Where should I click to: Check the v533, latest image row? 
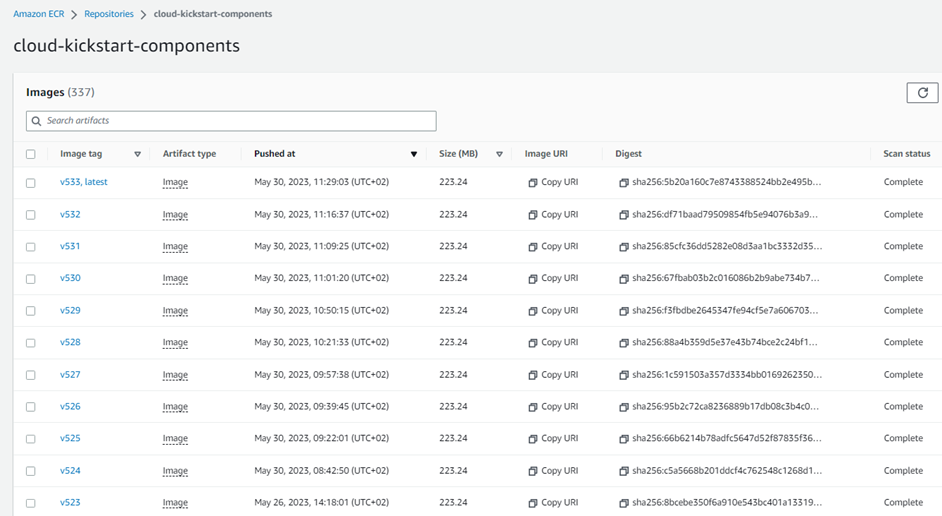pos(31,183)
